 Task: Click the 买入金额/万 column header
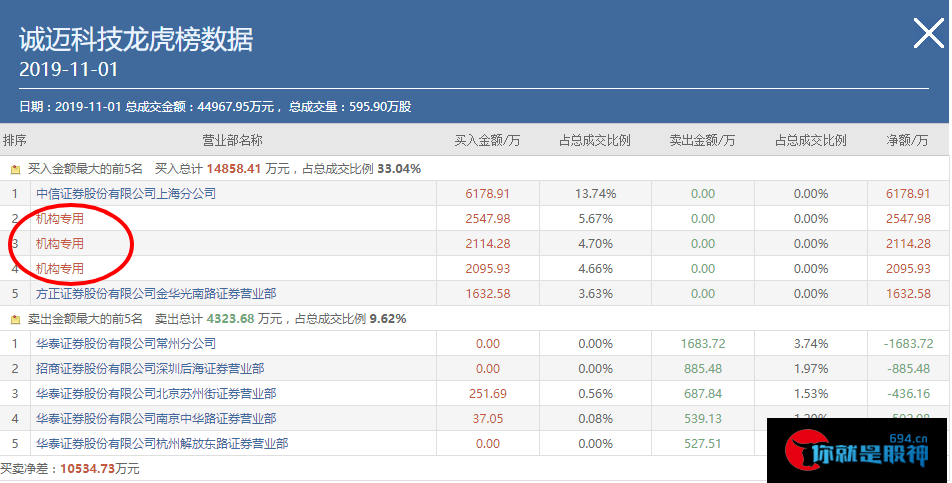[x=488, y=140]
